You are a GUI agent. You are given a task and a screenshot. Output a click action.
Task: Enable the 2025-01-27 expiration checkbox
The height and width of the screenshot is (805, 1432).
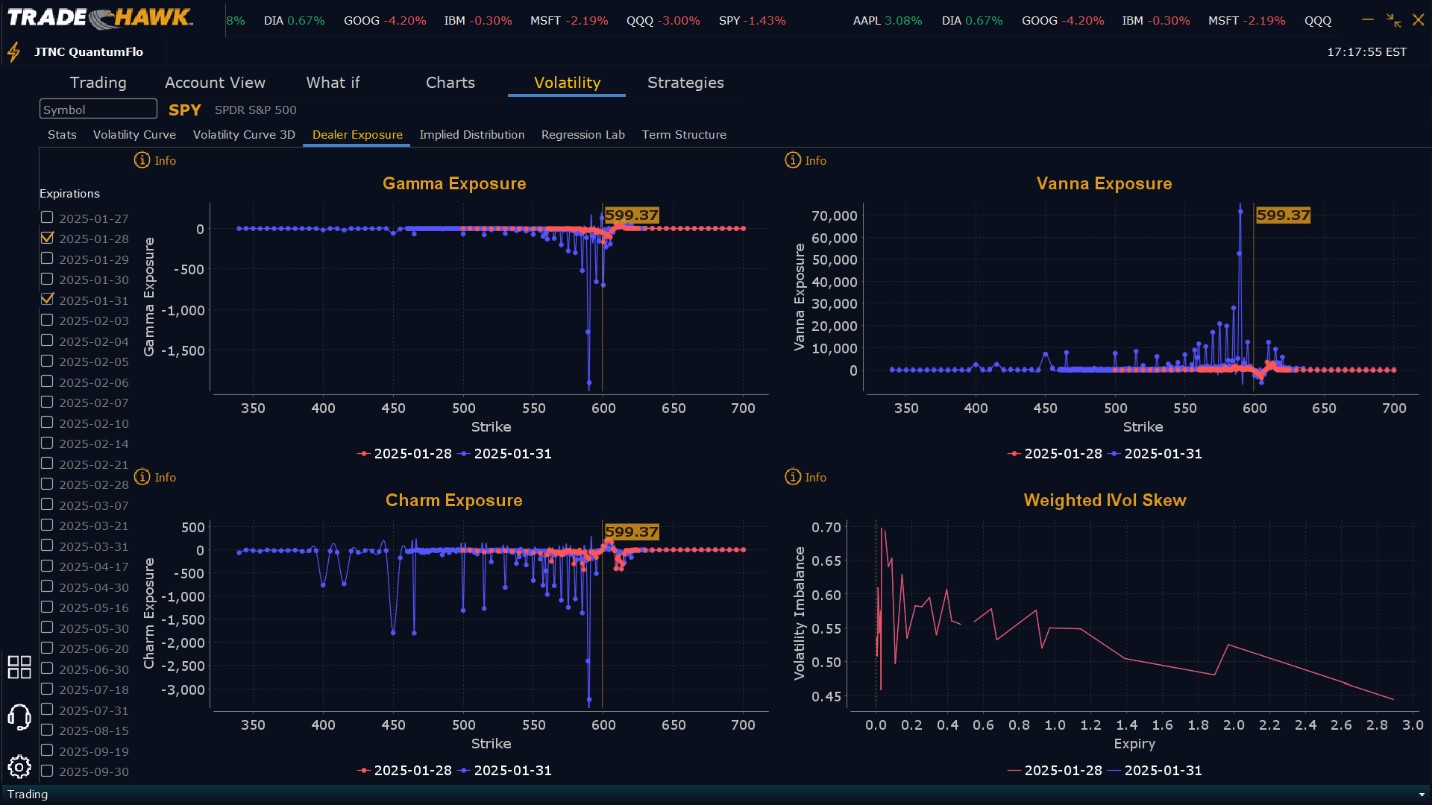(x=47, y=218)
